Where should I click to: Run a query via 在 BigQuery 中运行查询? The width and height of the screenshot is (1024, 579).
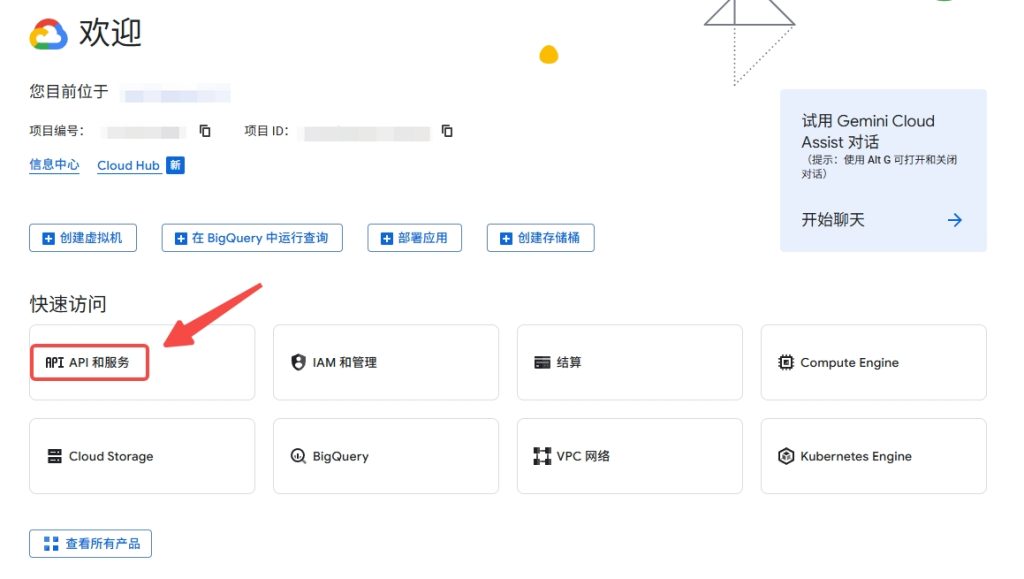click(x=252, y=238)
